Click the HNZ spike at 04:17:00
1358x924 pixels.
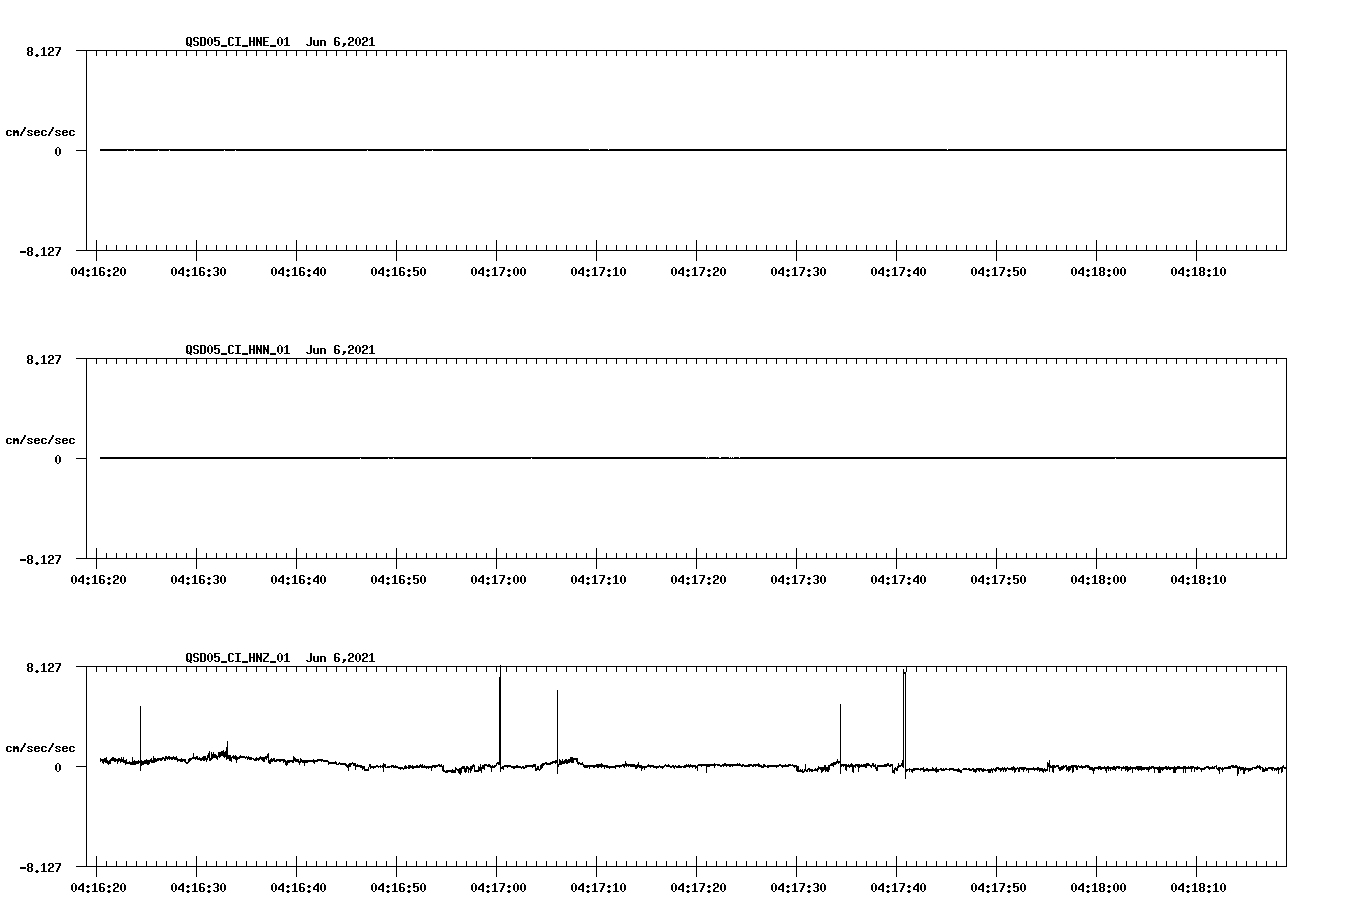500,718
